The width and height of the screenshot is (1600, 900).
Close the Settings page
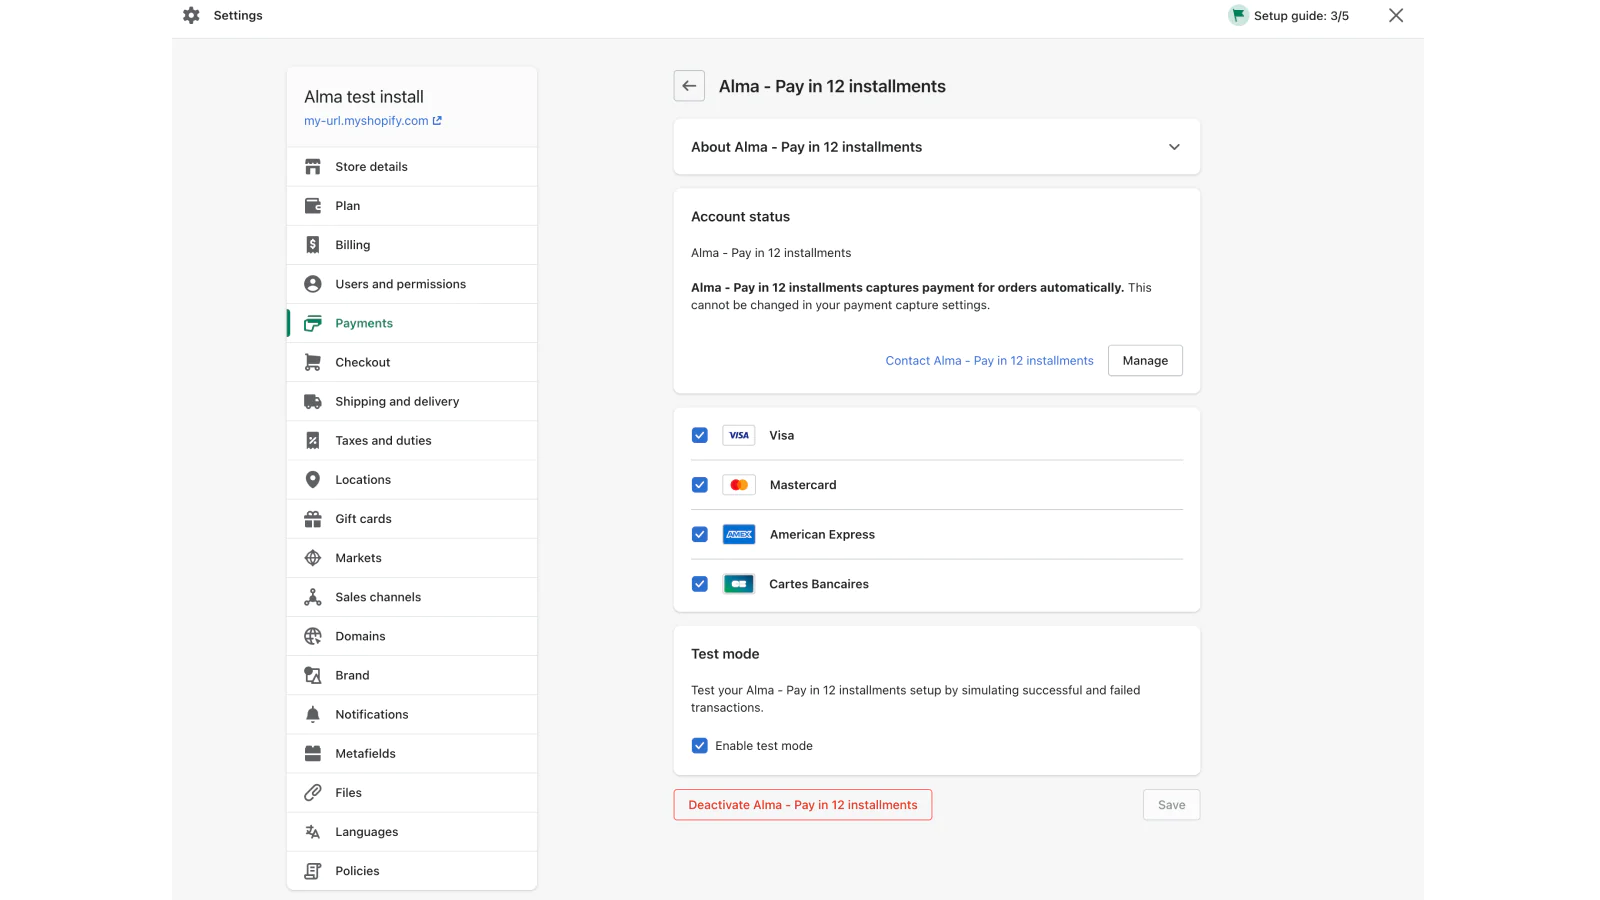coord(1396,15)
